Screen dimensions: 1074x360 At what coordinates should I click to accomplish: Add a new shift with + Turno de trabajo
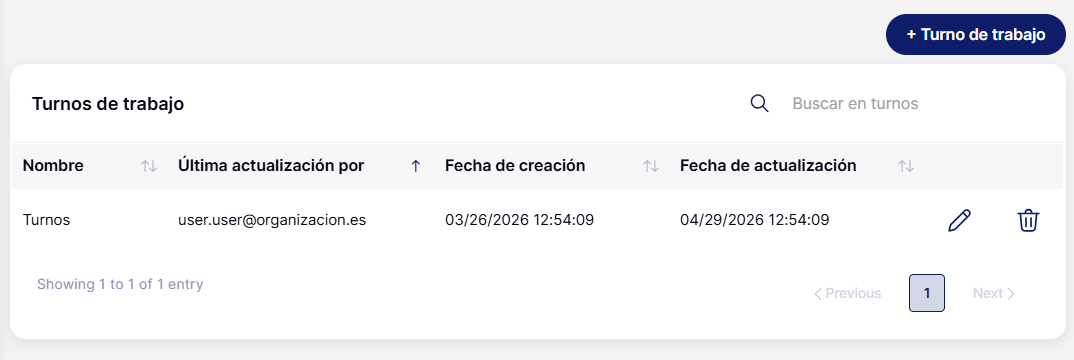coord(976,35)
